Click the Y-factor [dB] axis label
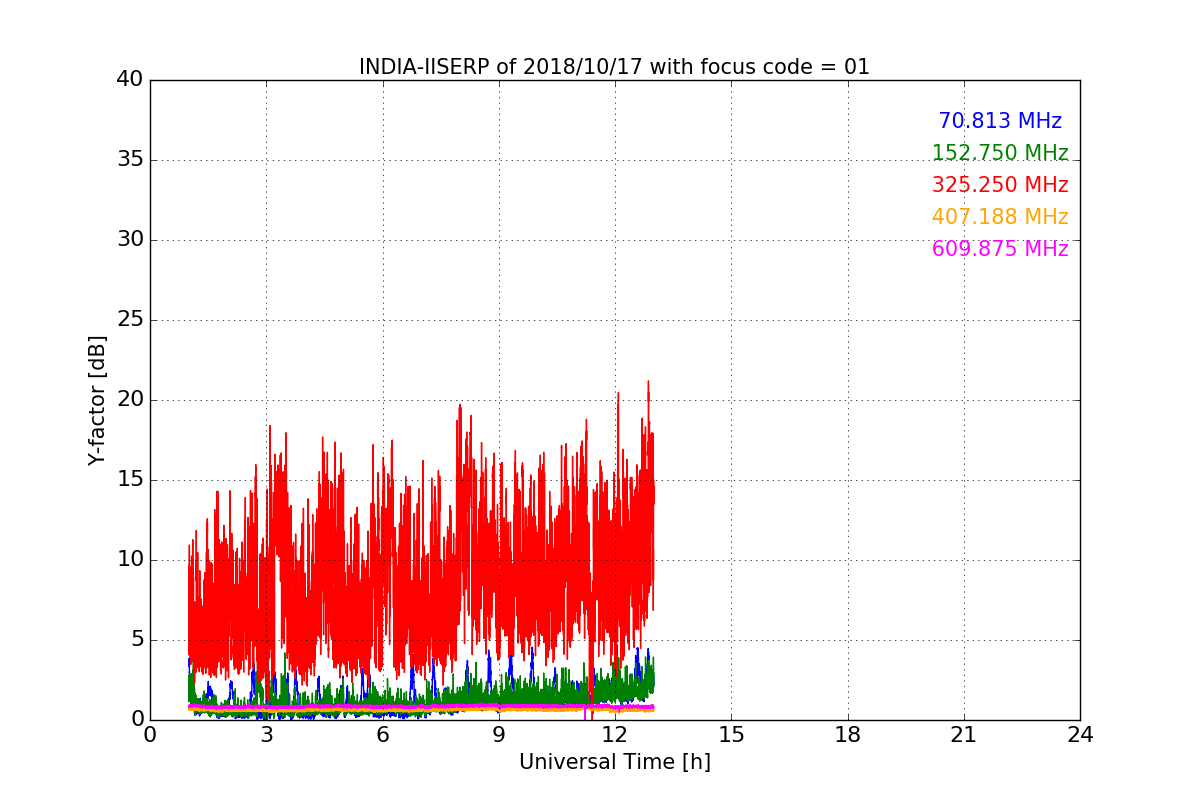Image resolution: width=1200 pixels, height=800 pixels. pyautogui.click(x=97, y=400)
